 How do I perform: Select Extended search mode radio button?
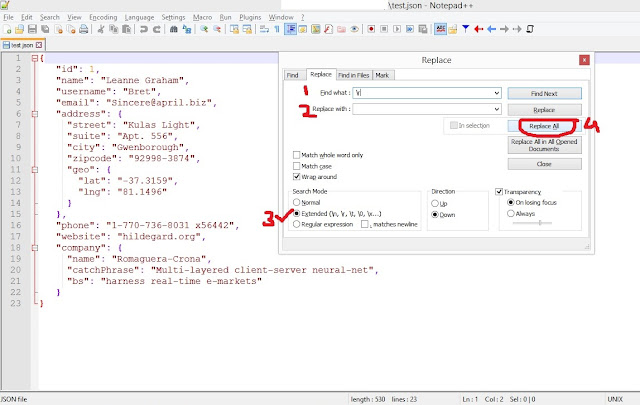tap(296, 214)
